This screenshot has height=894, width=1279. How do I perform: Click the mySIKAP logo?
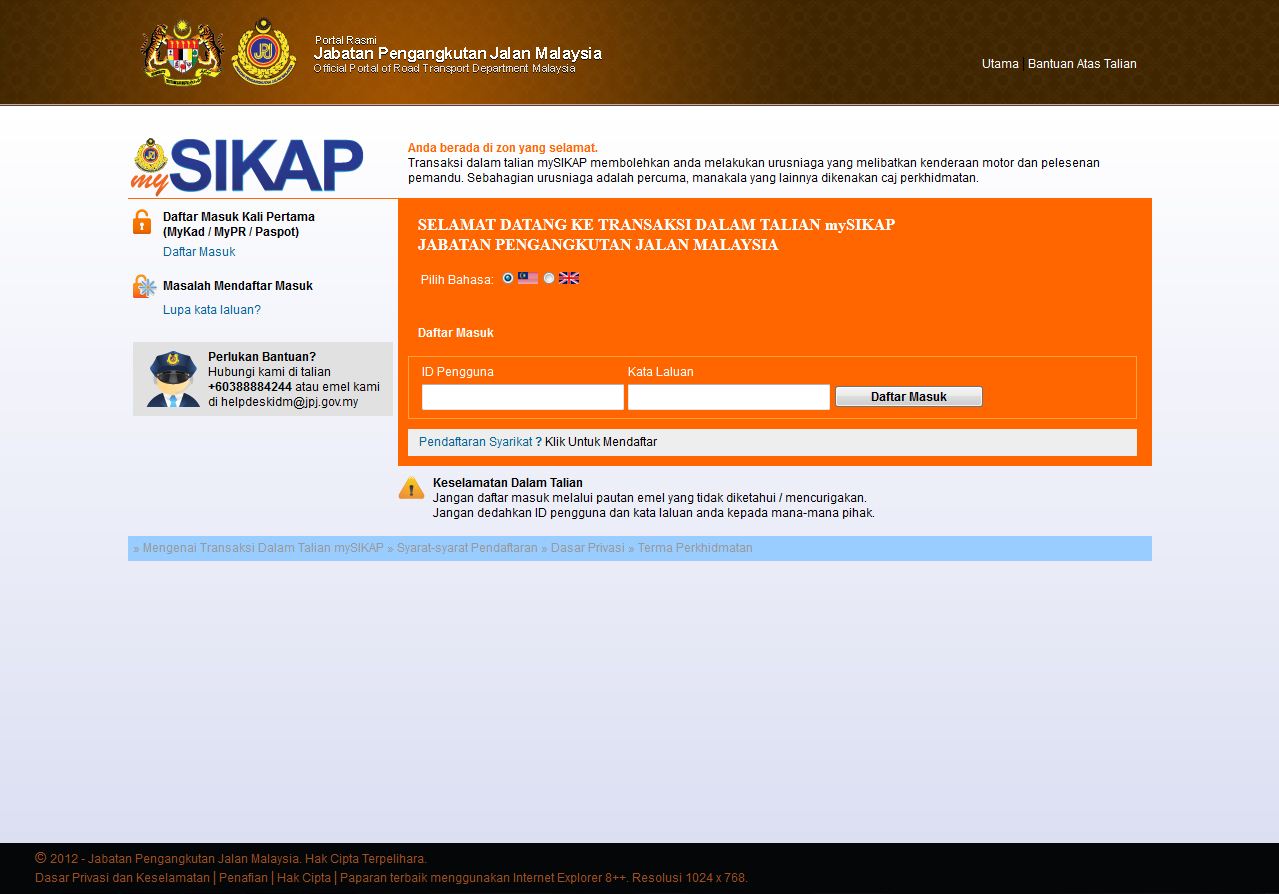(247, 166)
